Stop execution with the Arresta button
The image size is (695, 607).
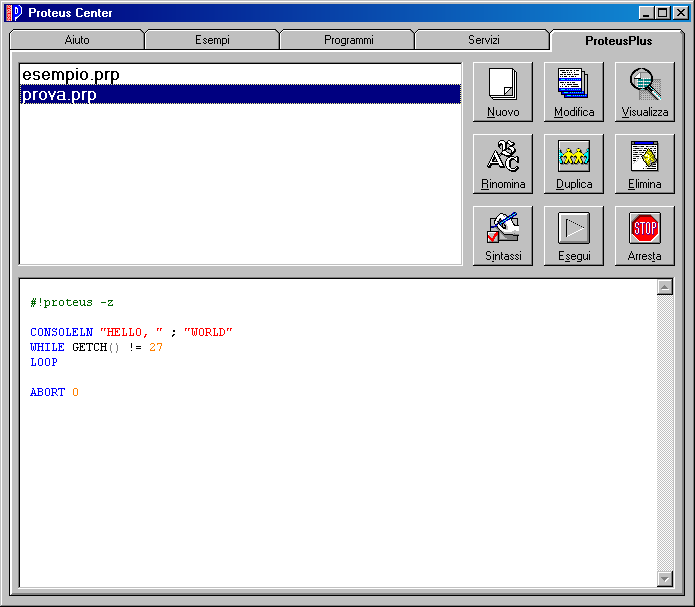[x=644, y=236]
